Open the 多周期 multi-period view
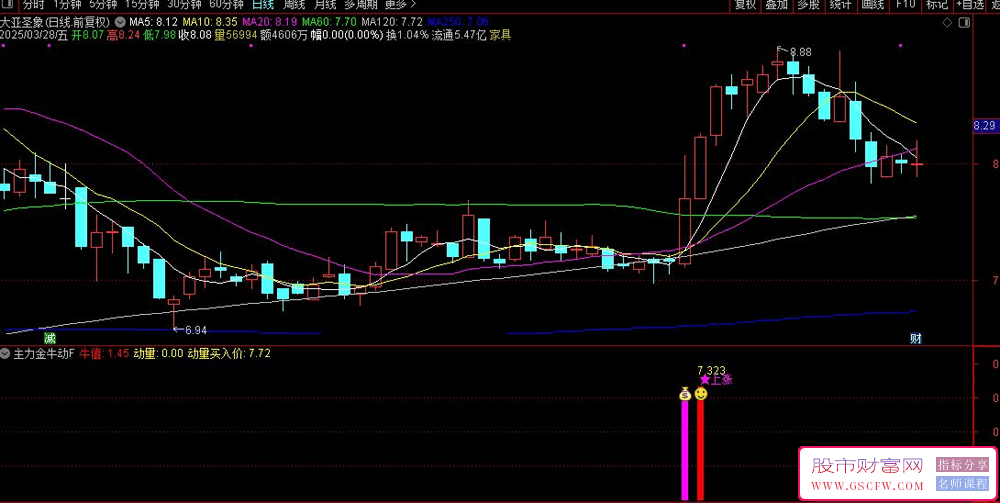The height and width of the screenshot is (503, 1000). tap(361, 4)
